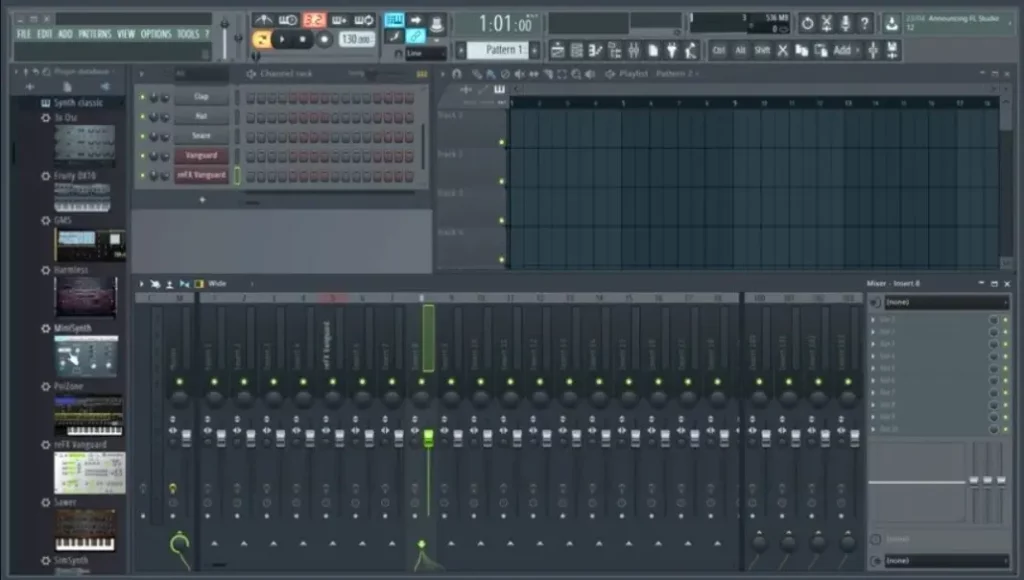Click the slice tool in the Playlist
Image resolution: width=1024 pixels, height=580 pixels.
click(x=548, y=73)
